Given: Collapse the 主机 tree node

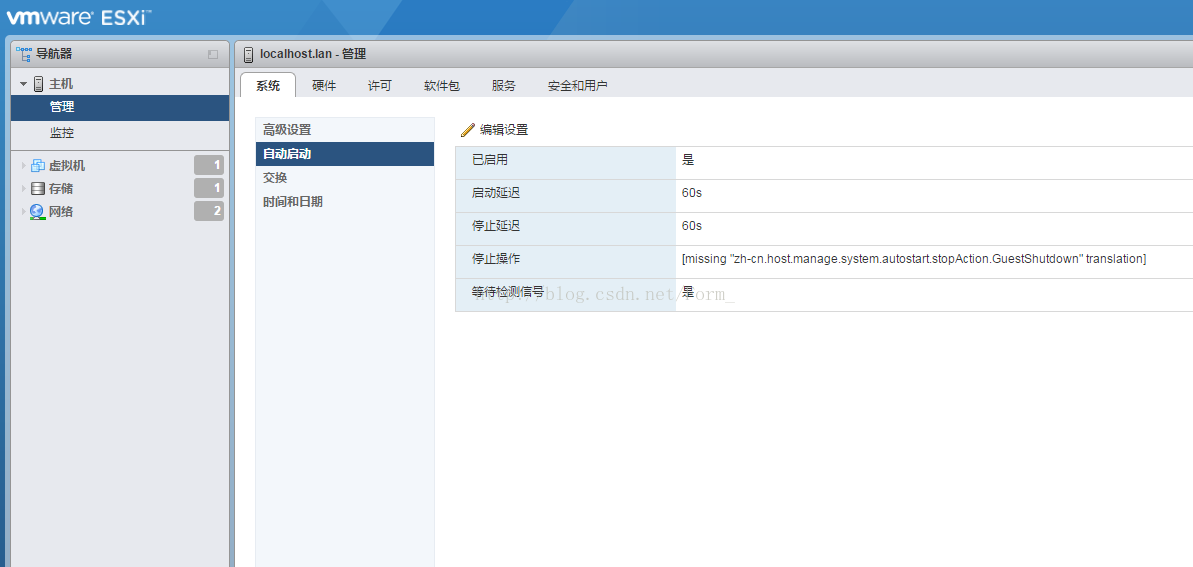Looking at the screenshot, I should 23,84.
